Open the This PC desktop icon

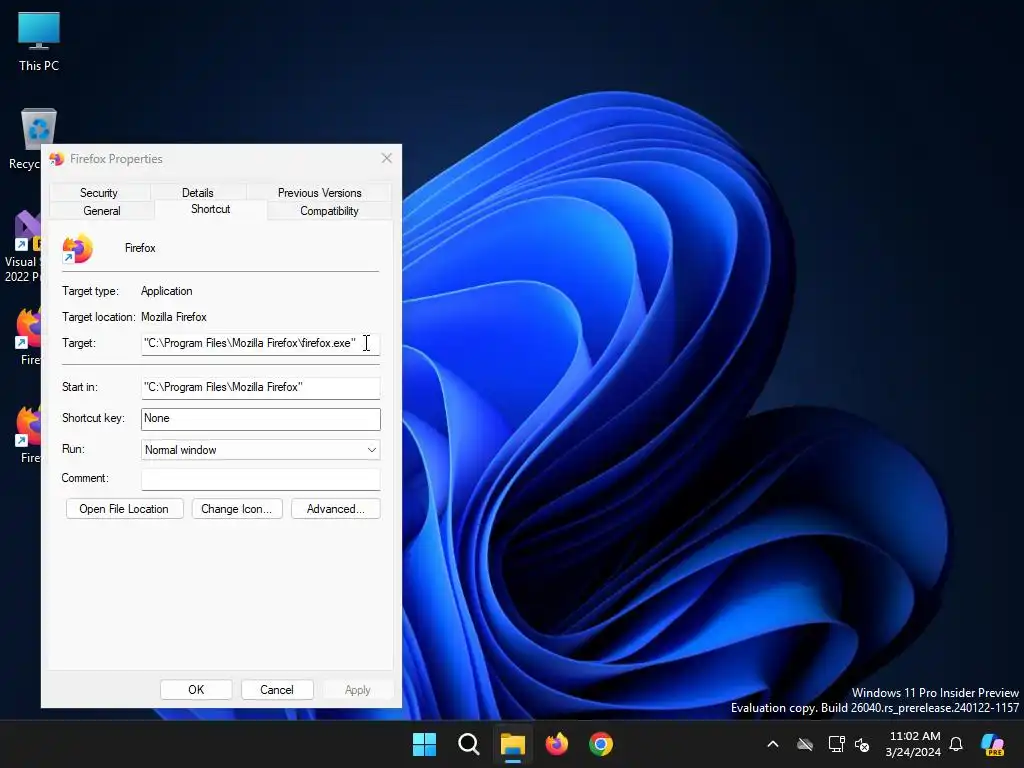(39, 41)
